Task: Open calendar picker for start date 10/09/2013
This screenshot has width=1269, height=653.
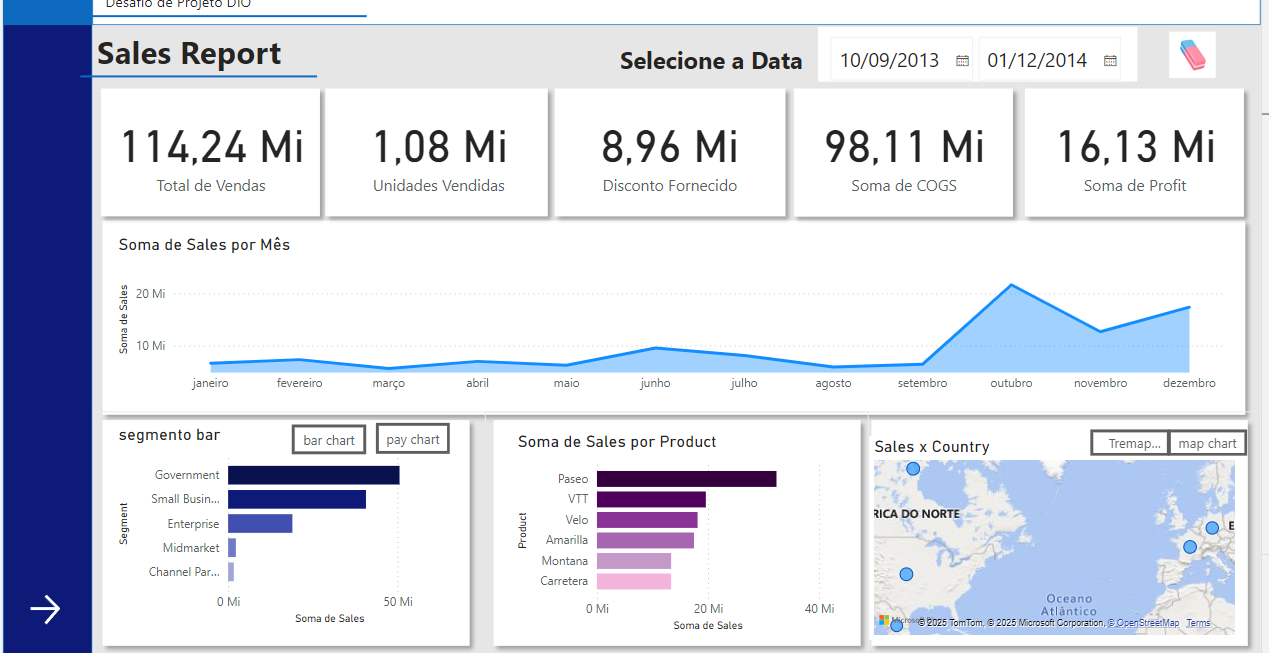Action: [x=962, y=61]
